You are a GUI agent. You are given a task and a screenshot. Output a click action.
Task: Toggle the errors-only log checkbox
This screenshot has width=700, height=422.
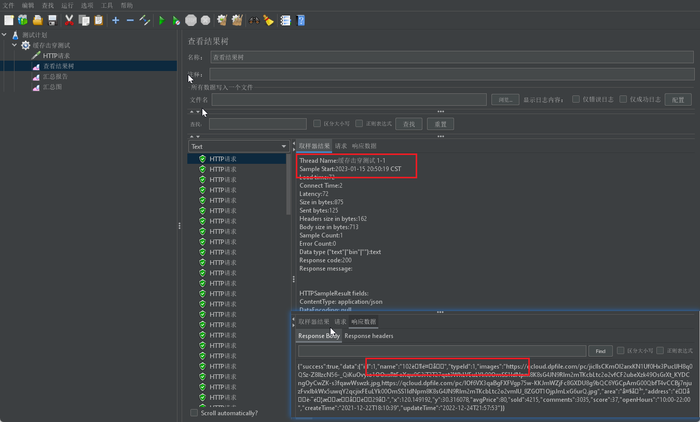pyautogui.click(x=576, y=99)
